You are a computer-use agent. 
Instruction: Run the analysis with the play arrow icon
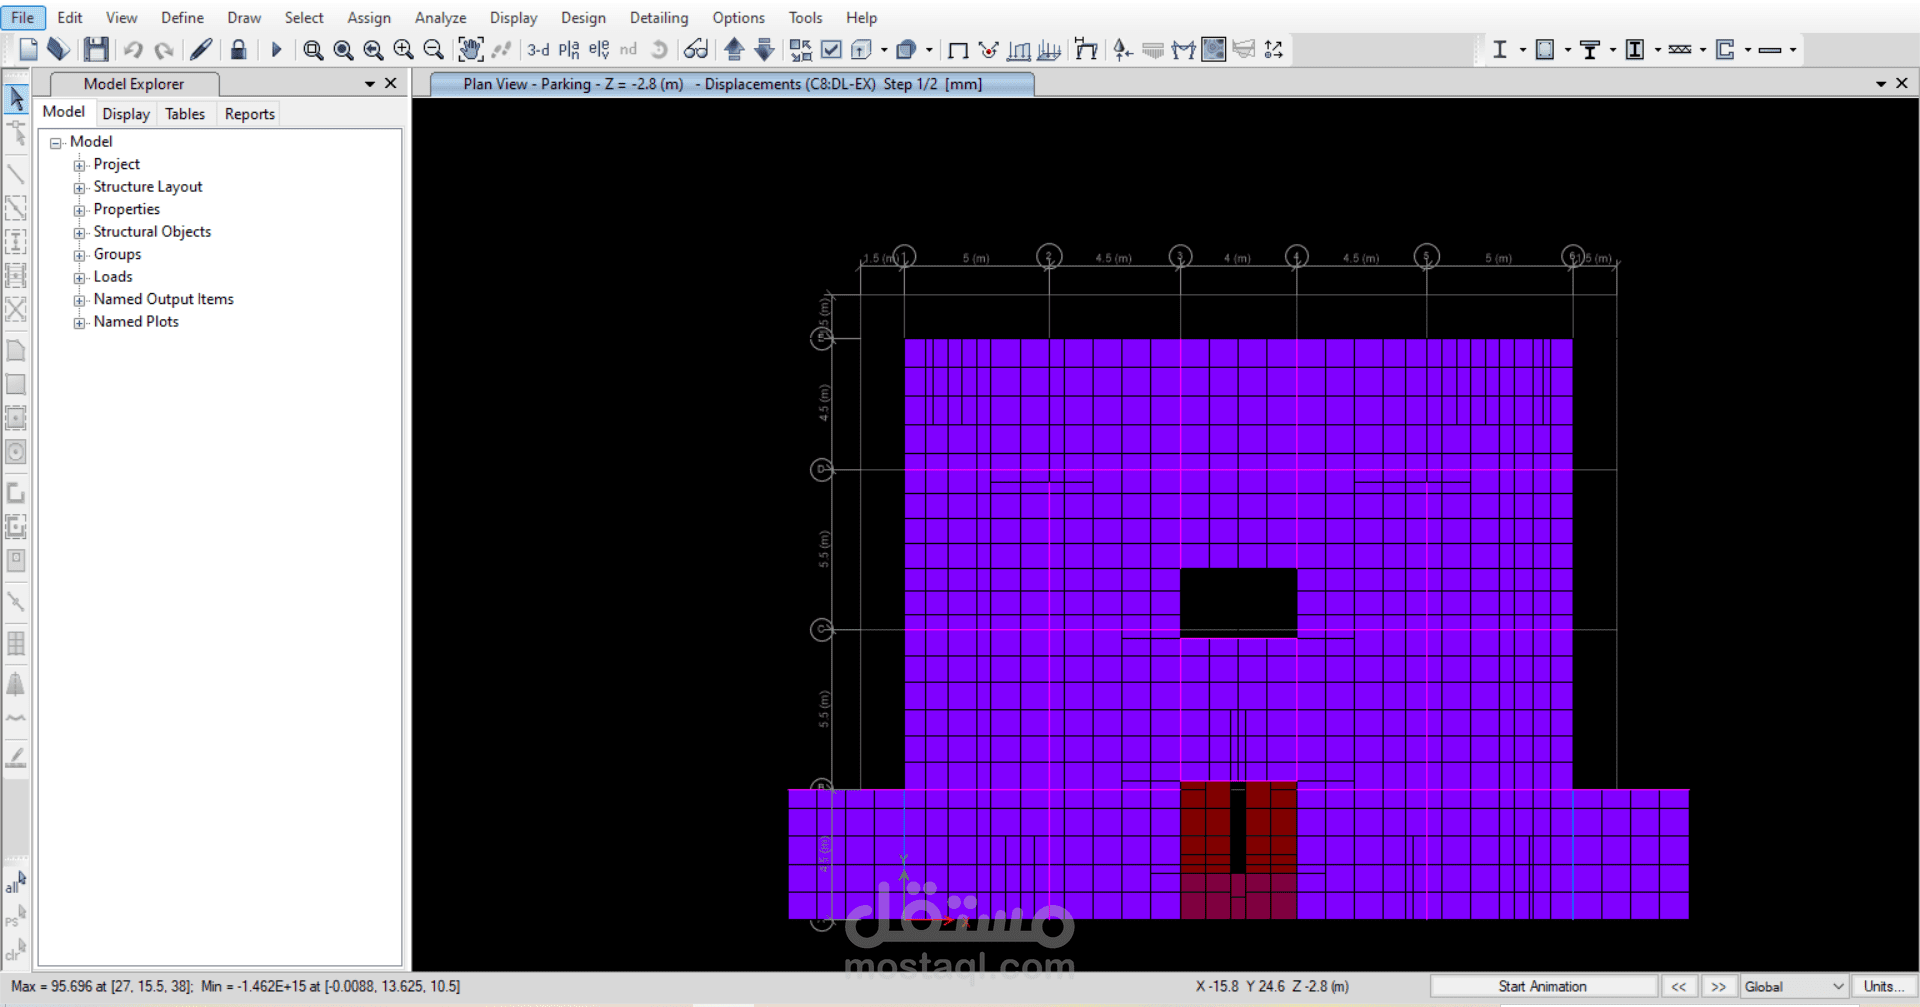pyautogui.click(x=276, y=49)
